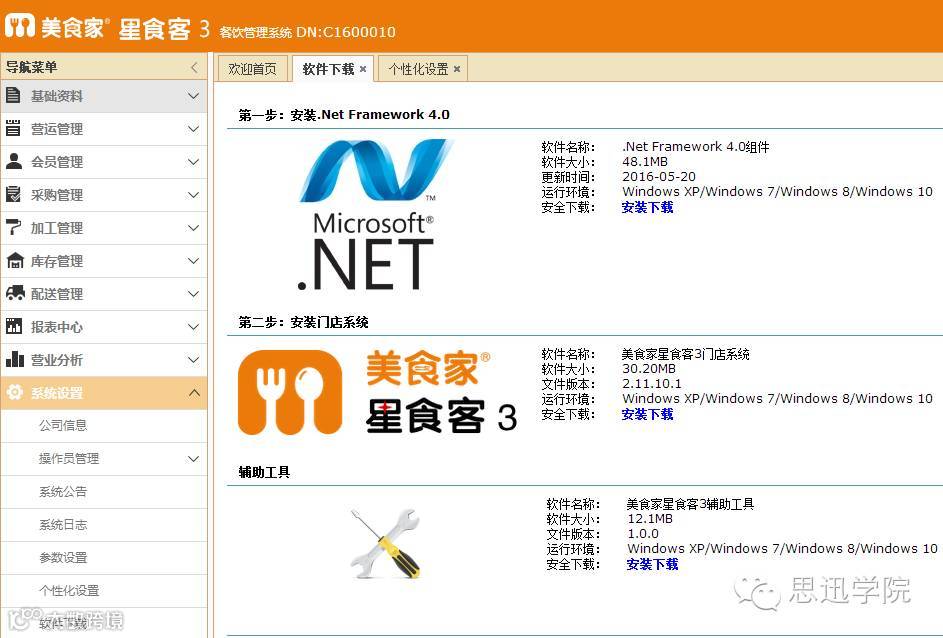Image resolution: width=943 pixels, height=638 pixels.
Task: Click the 加工管理 tool icon
Action: coord(13,227)
